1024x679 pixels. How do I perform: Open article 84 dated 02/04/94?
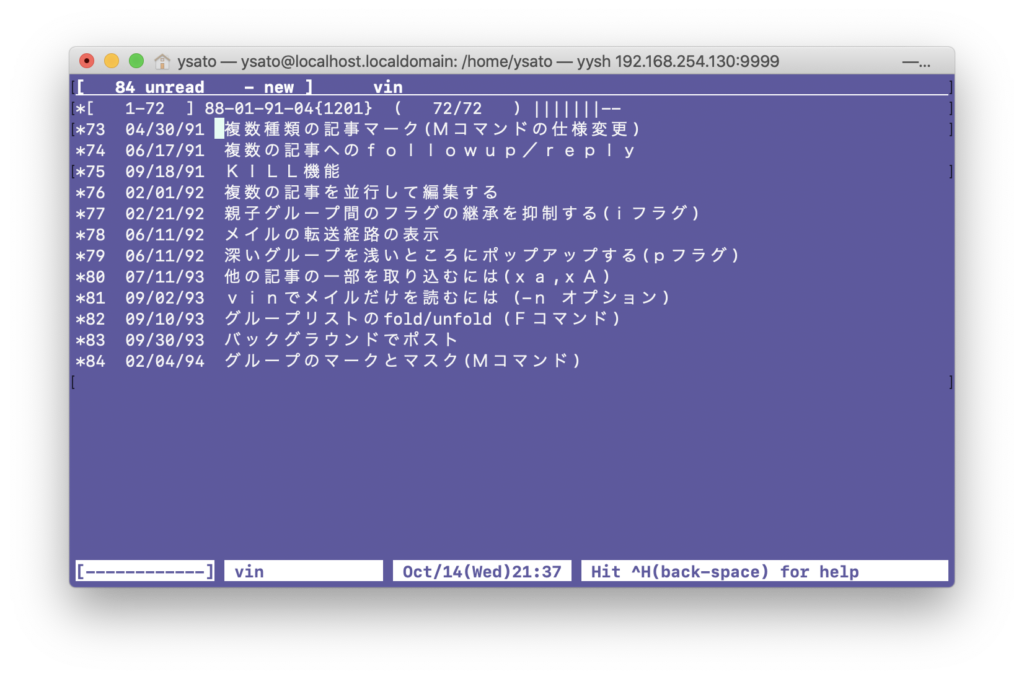(x=402, y=360)
